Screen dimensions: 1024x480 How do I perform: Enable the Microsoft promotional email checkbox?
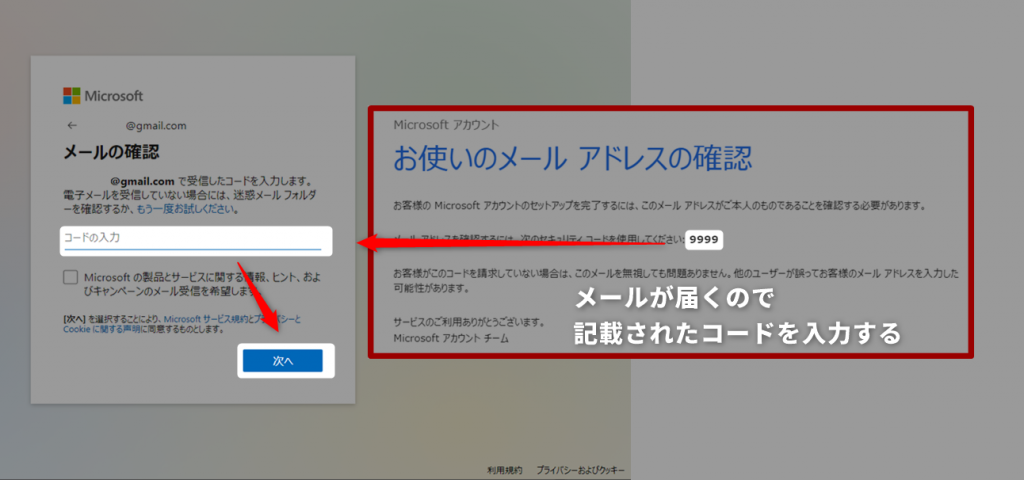71,277
